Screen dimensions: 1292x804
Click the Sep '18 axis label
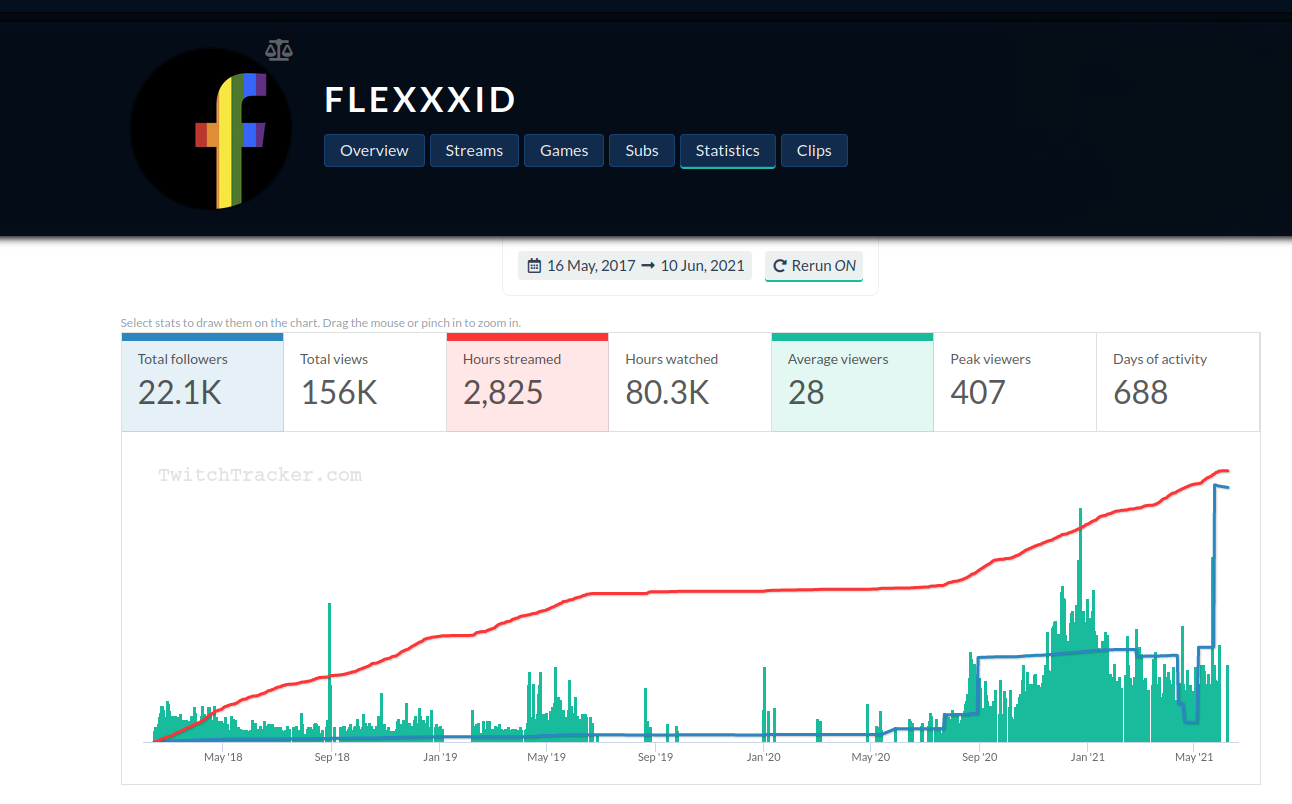[331, 757]
